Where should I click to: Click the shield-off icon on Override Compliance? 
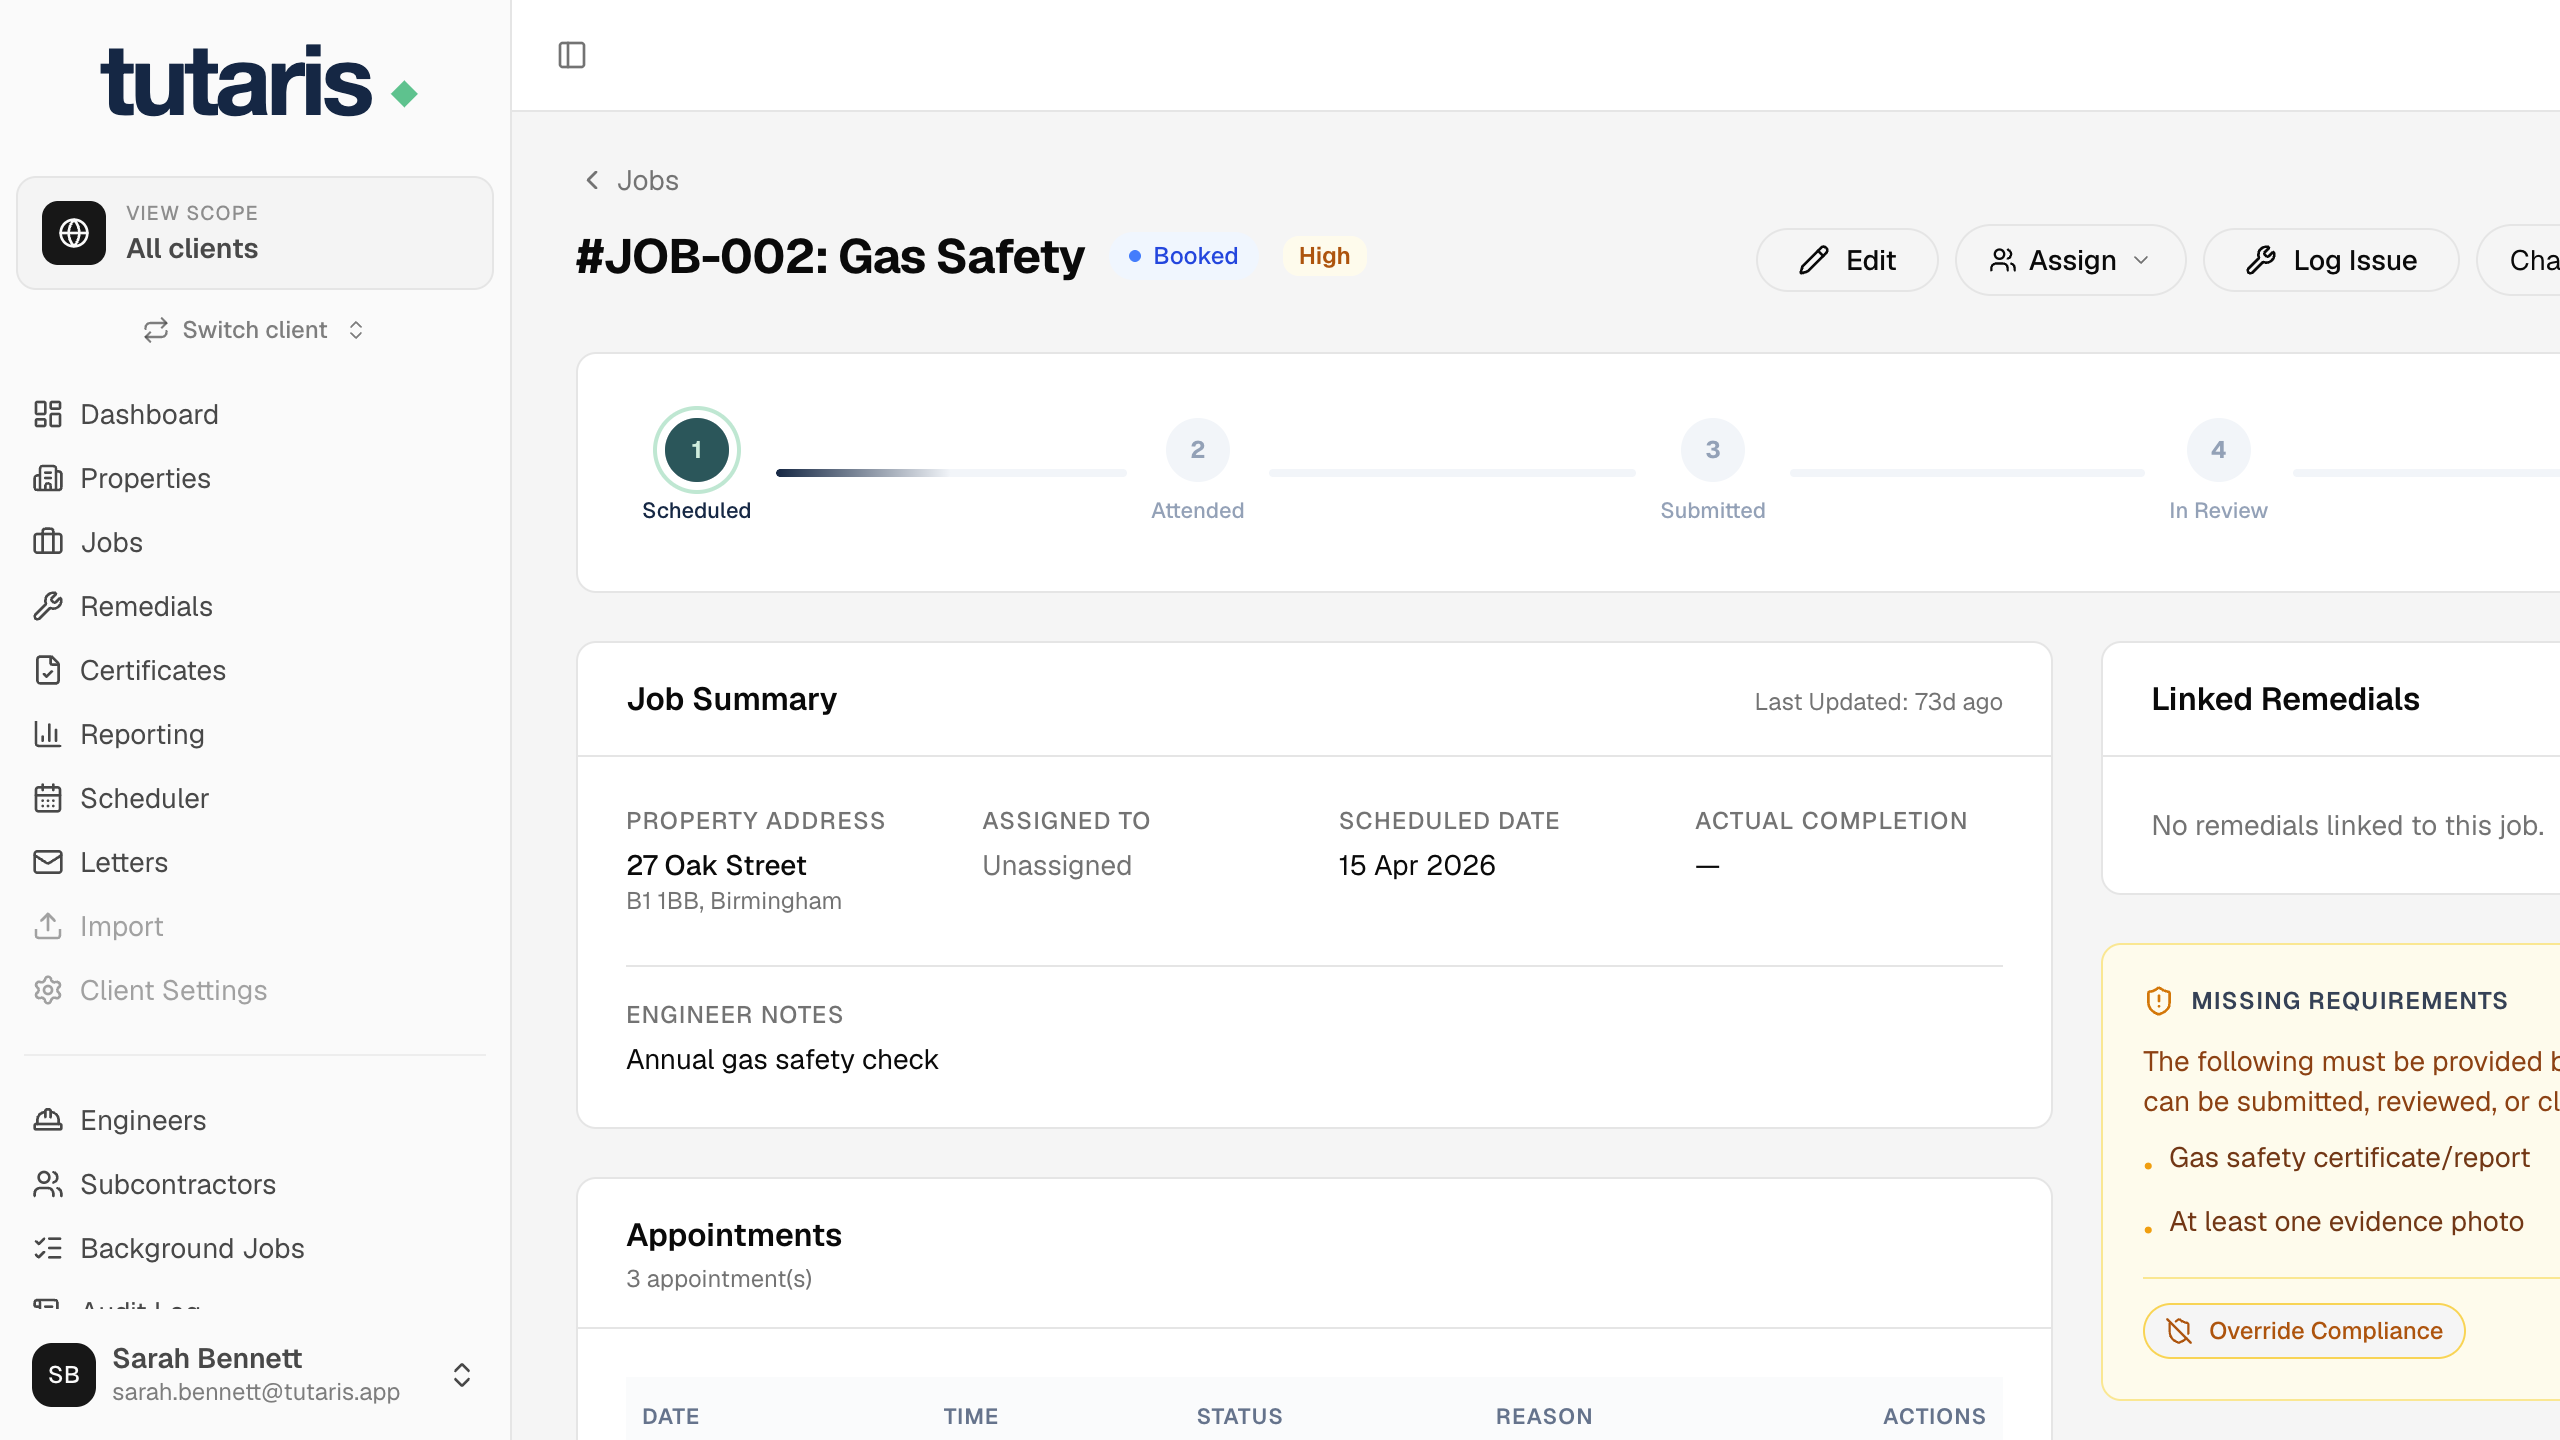(x=2179, y=1331)
